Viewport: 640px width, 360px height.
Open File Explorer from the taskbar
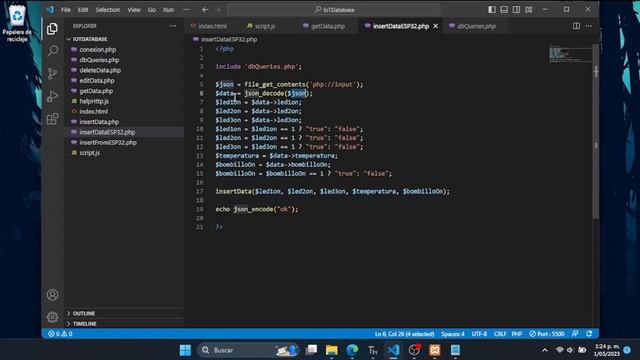[x=331, y=350]
